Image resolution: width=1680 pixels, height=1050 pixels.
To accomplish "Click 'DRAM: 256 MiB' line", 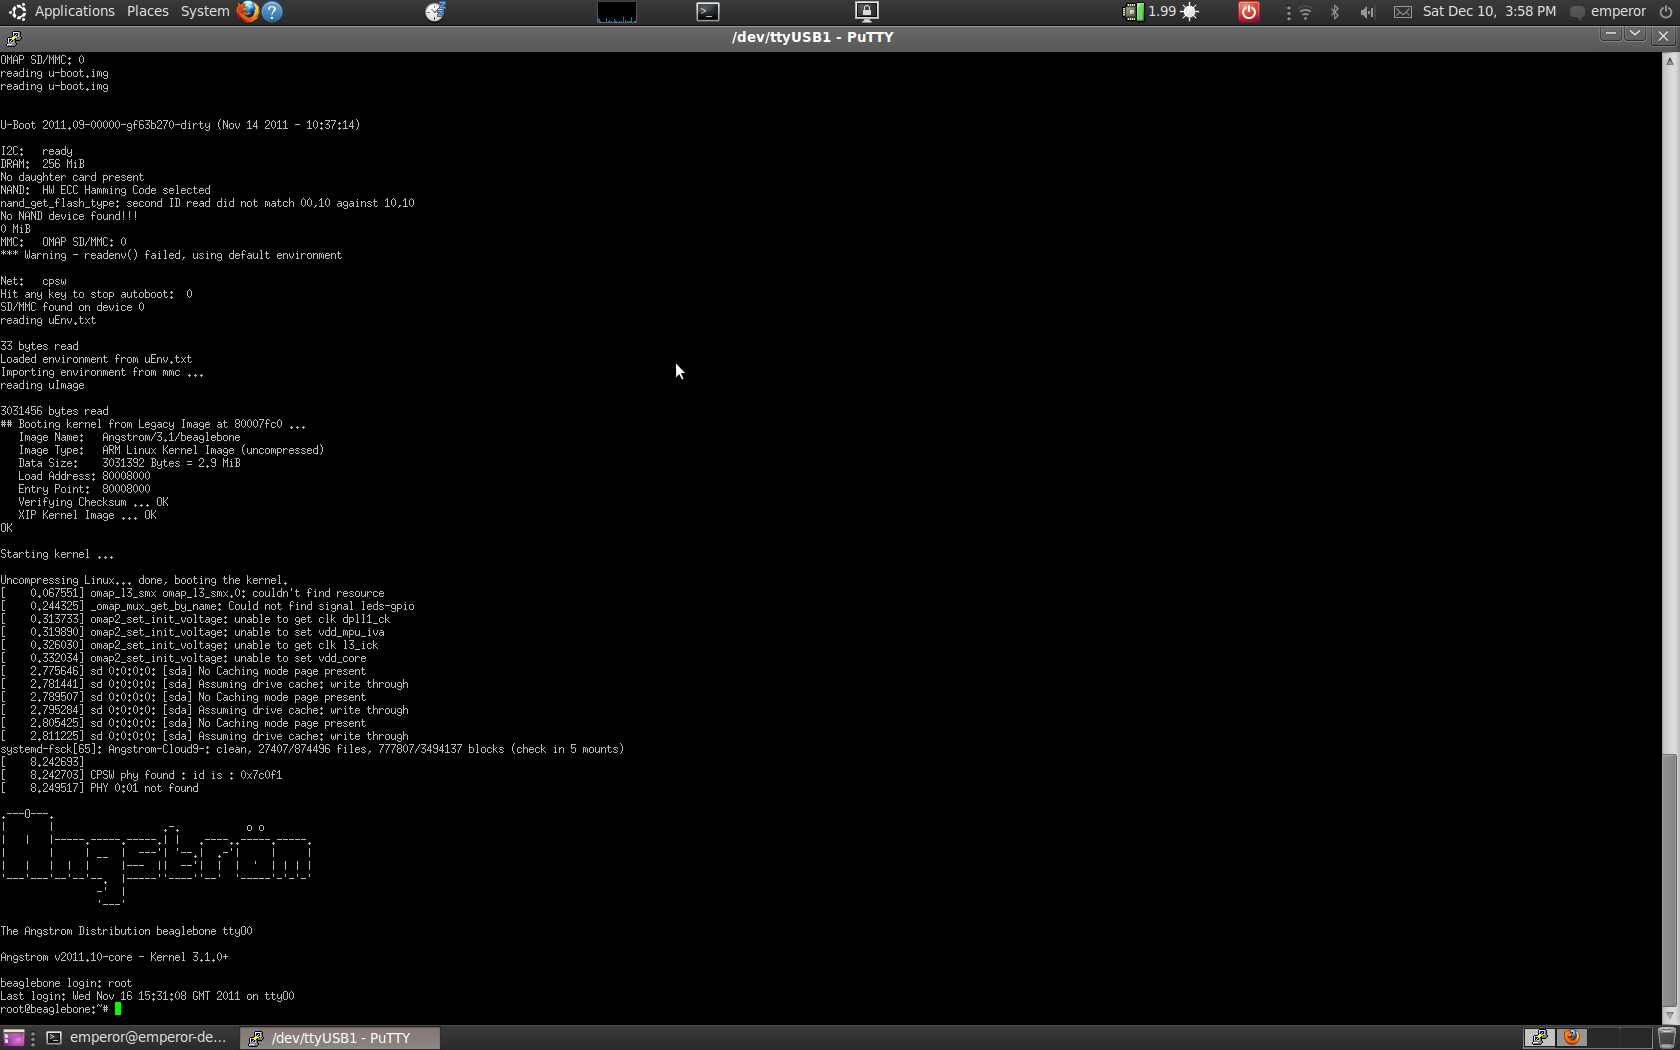I will (43, 164).
